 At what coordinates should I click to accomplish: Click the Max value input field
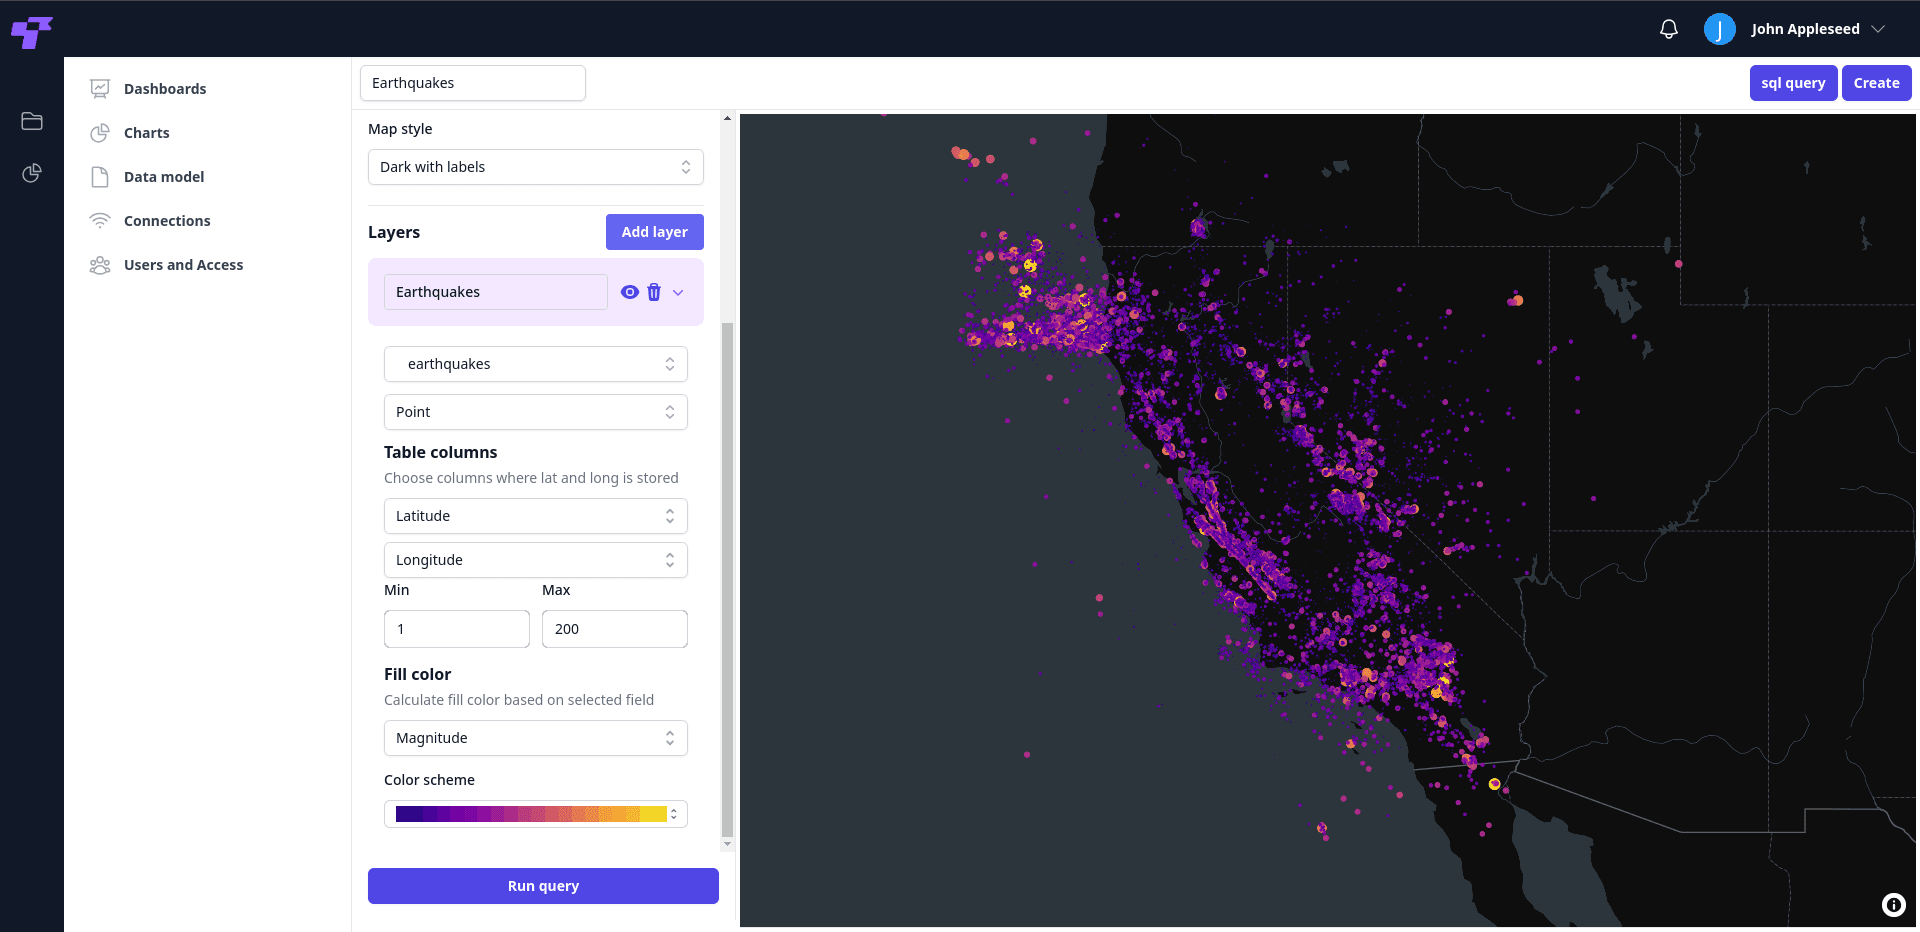pyautogui.click(x=614, y=629)
